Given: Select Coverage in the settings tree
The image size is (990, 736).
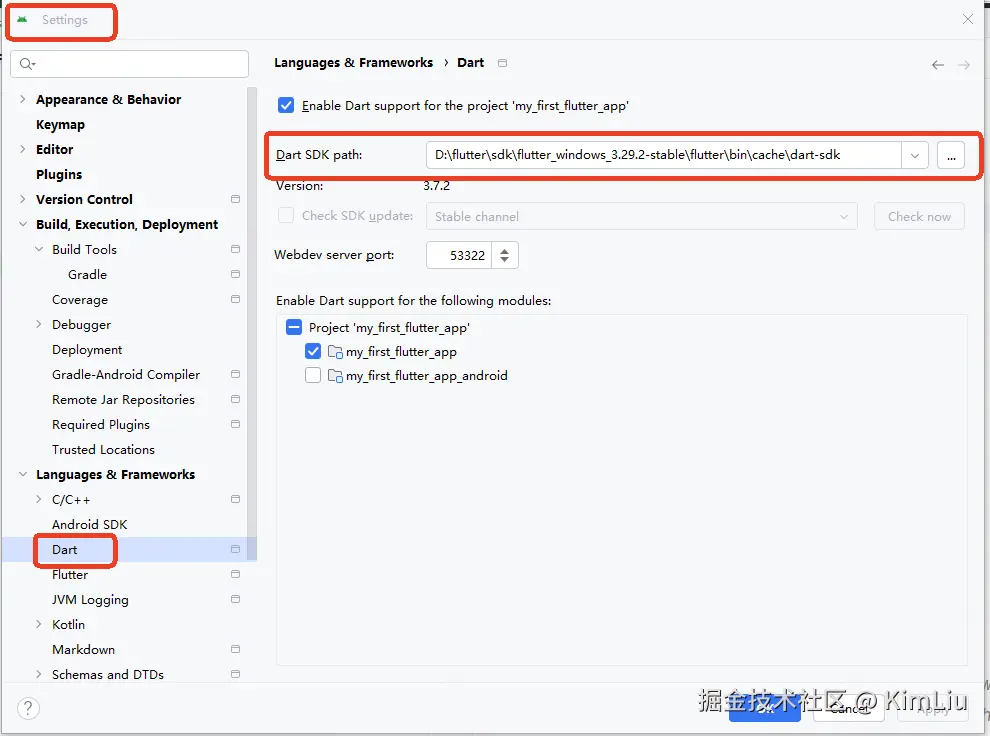Looking at the screenshot, I should [80, 300].
